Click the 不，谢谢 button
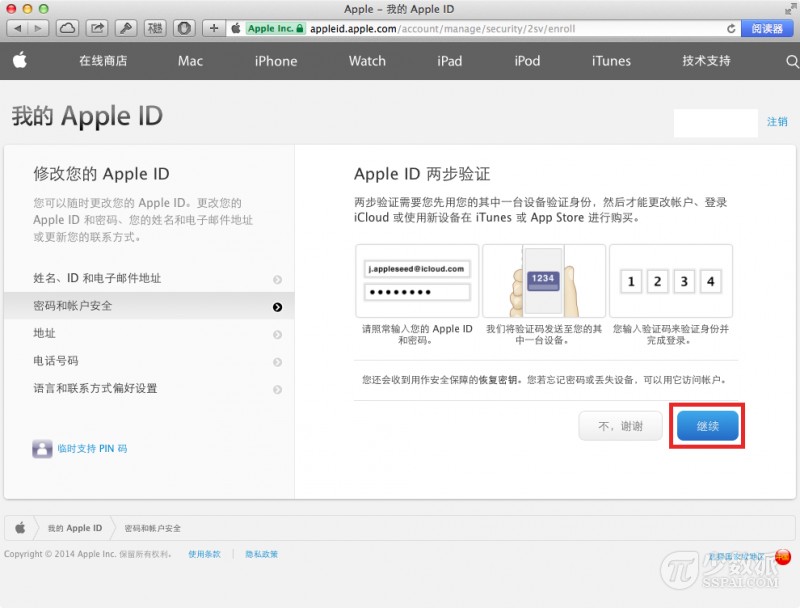Screen dimensions: 800x608 [x=620, y=426]
